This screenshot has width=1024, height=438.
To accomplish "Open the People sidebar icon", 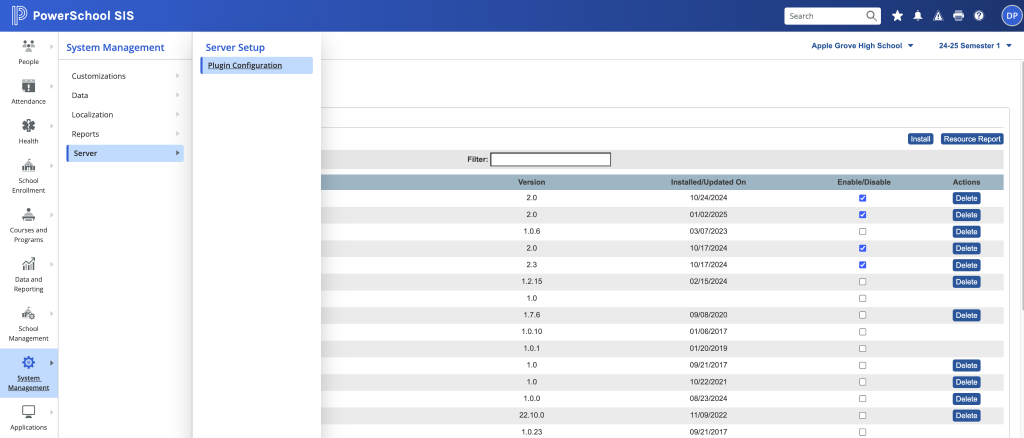I will tap(28, 46).
